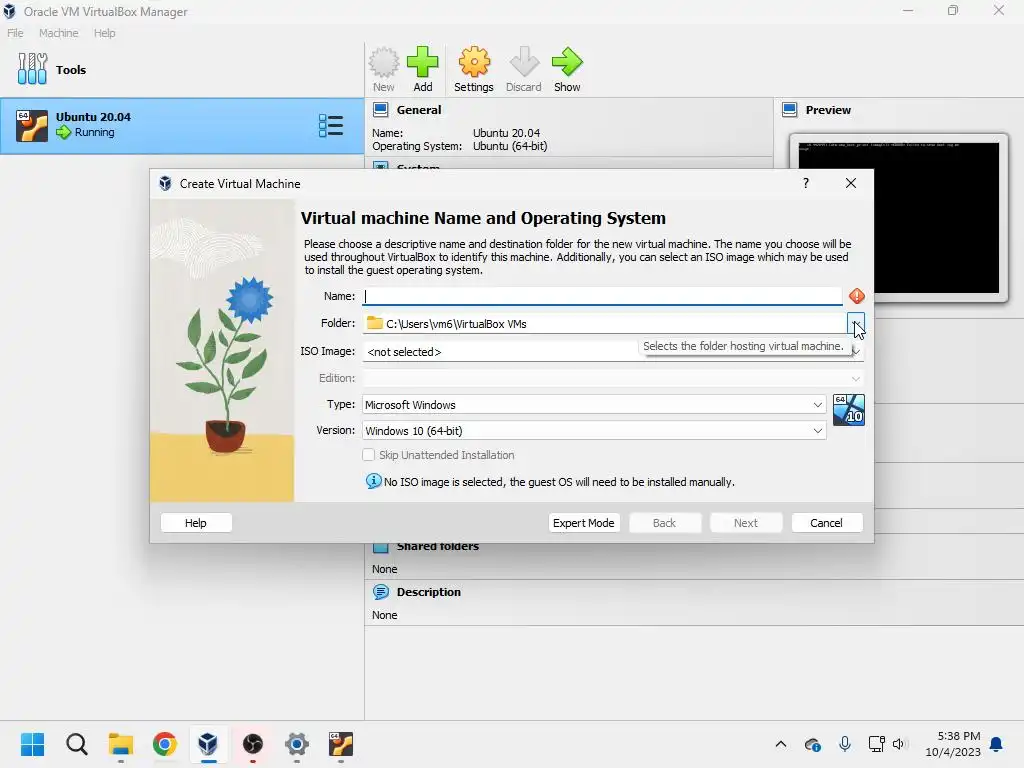Open the Folder dropdown arrow
This screenshot has height=768, width=1024.
coord(856,323)
